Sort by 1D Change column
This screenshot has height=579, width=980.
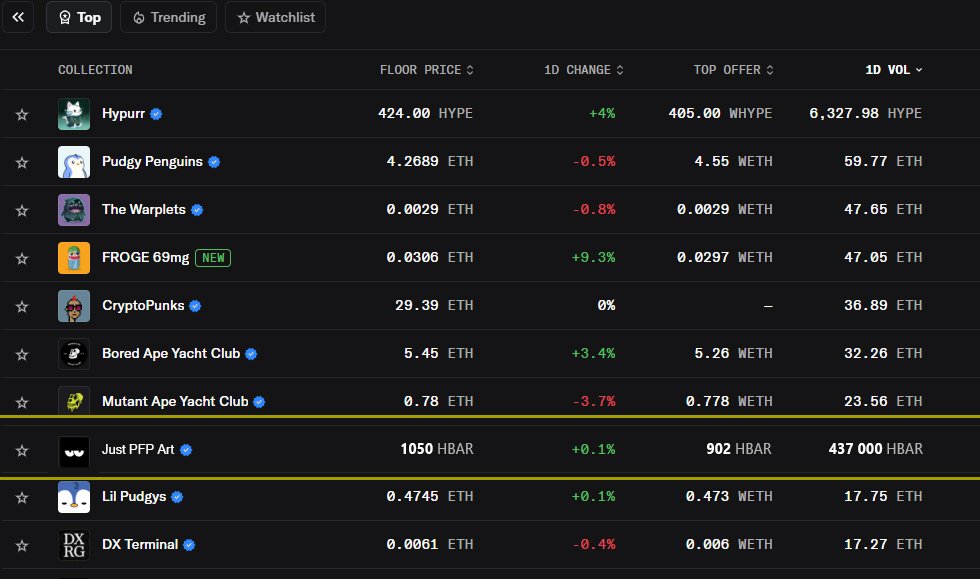[584, 69]
